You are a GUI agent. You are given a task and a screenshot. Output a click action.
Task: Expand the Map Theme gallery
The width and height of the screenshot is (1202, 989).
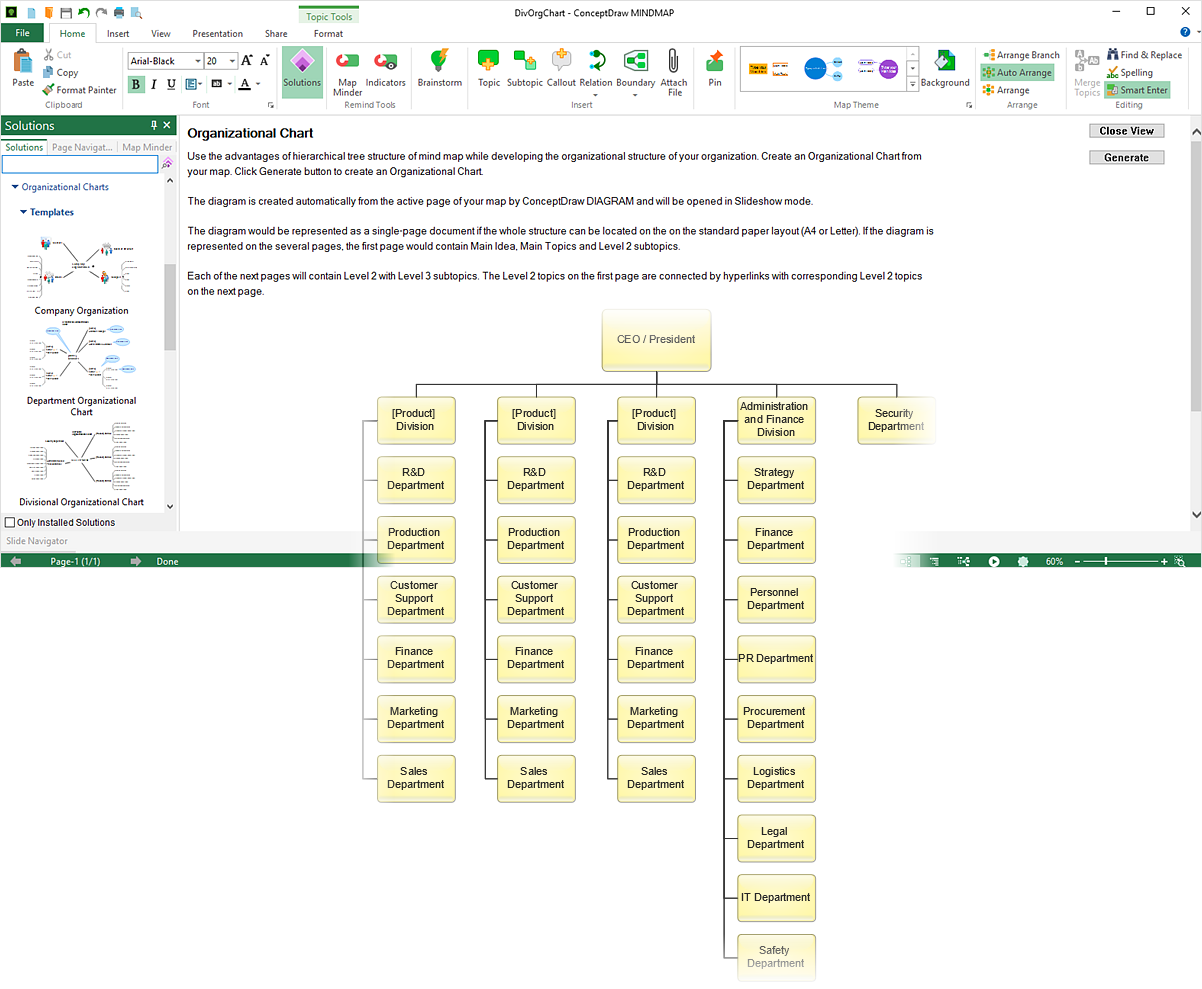(912, 86)
